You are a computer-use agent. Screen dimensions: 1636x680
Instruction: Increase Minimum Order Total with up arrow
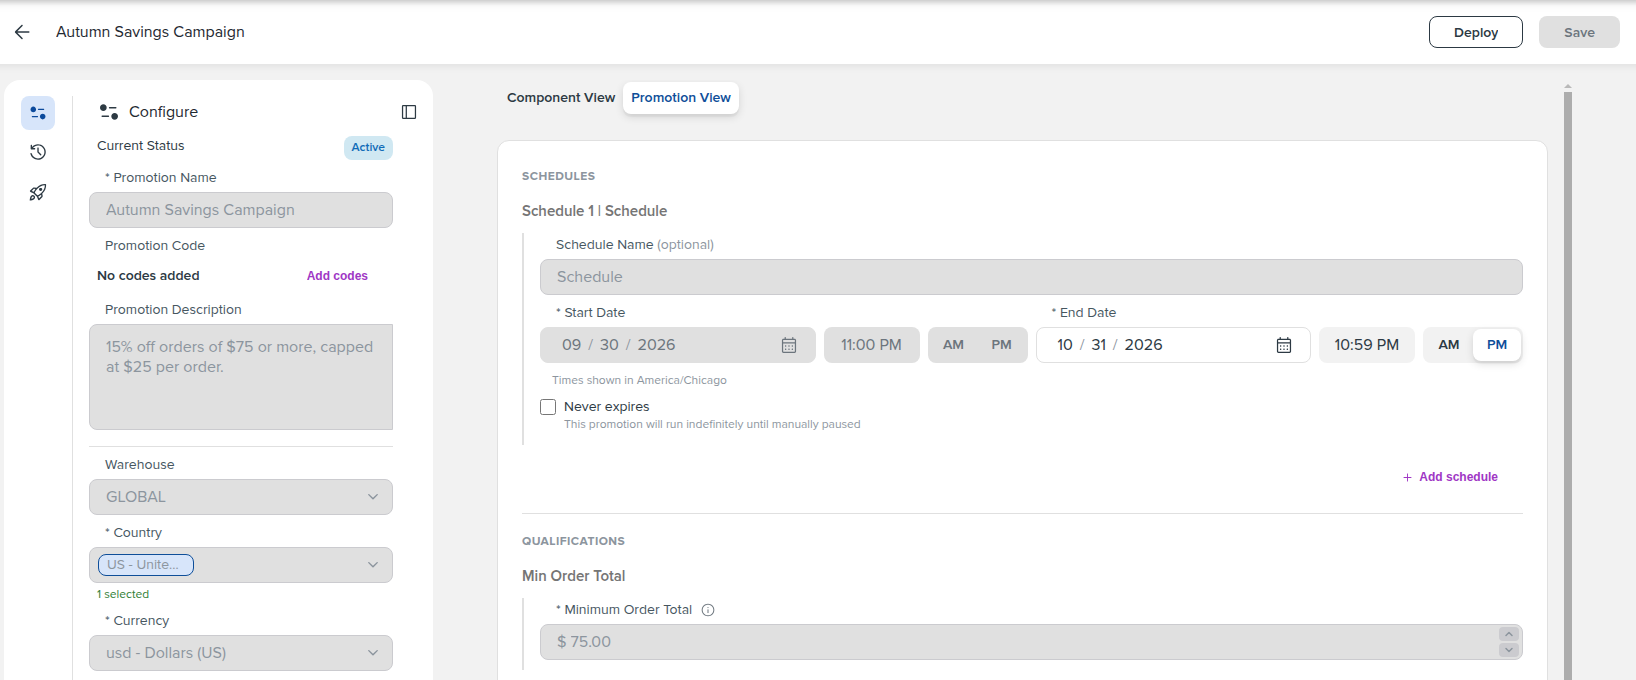pyautogui.click(x=1509, y=634)
